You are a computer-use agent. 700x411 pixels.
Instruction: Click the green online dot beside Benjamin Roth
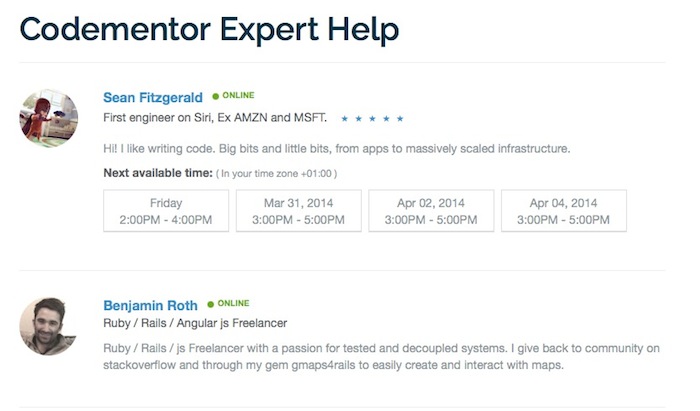(x=211, y=304)
